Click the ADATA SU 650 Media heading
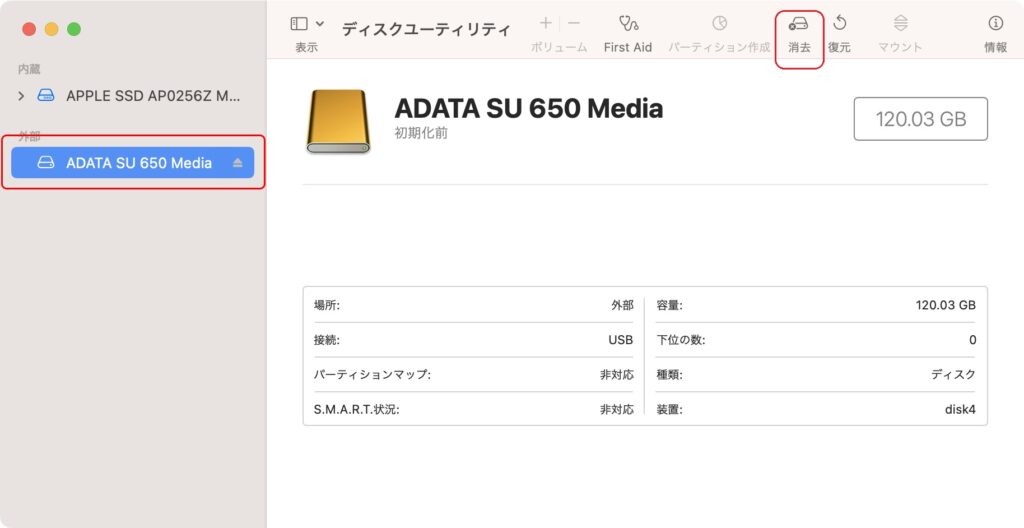 [528, 108]
